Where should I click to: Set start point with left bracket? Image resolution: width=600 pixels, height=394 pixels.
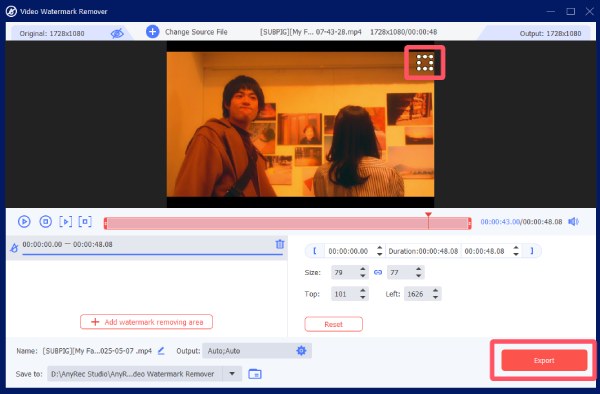click(x=315, y=251)
